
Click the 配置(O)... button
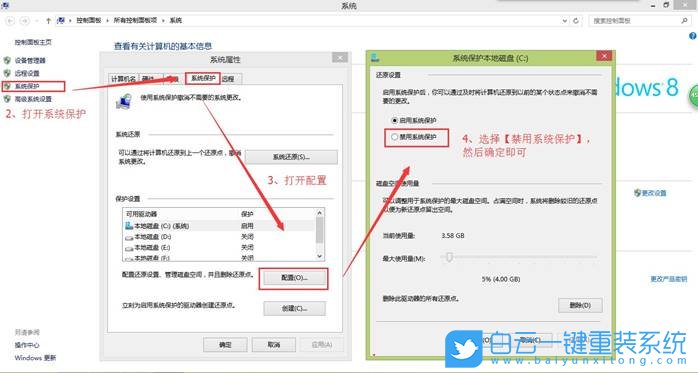(294, 278)
